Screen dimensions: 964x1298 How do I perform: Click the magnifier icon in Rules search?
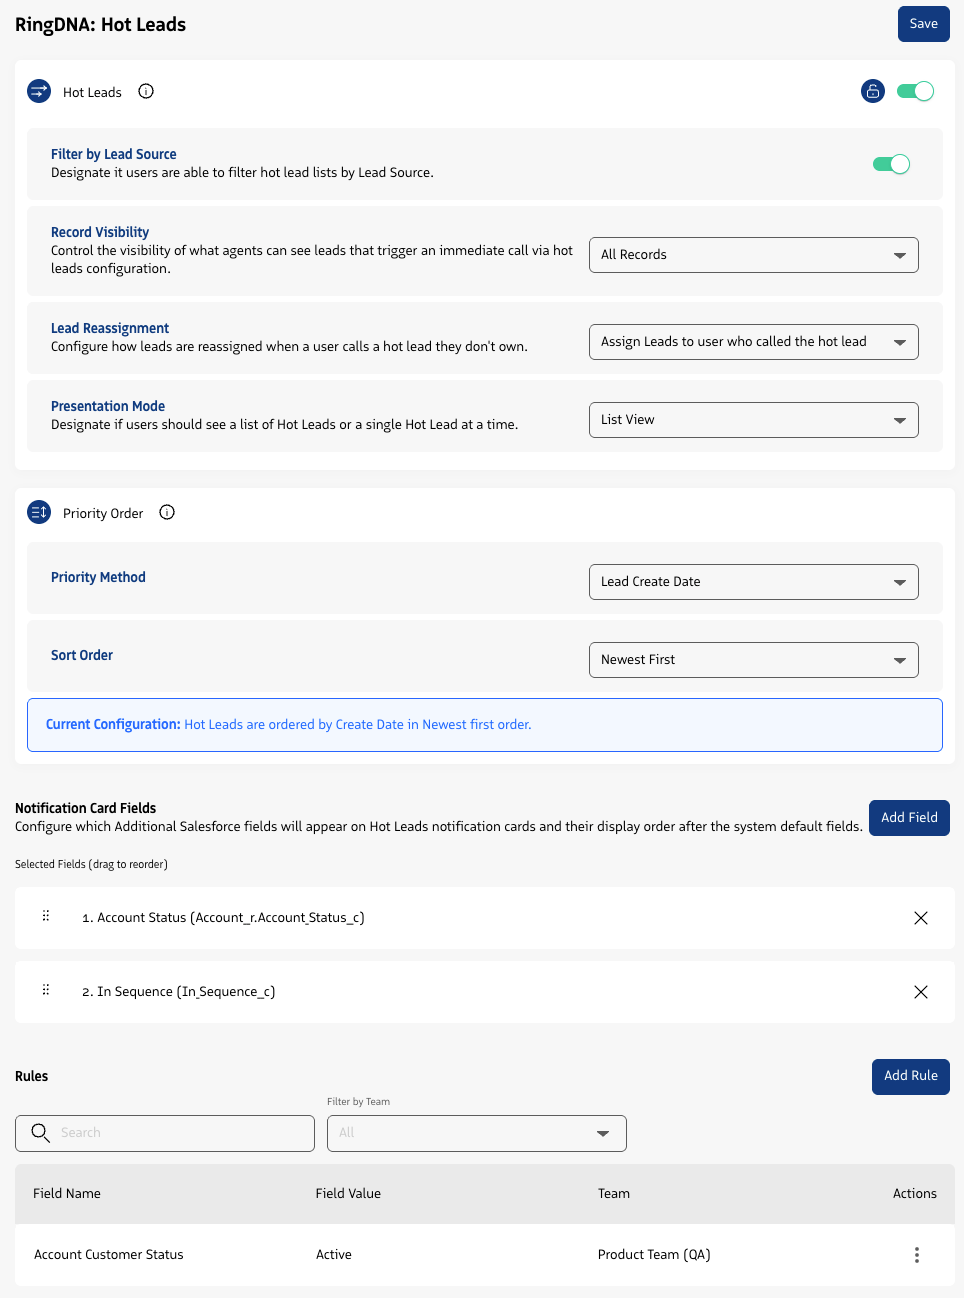pos(40,1132)
